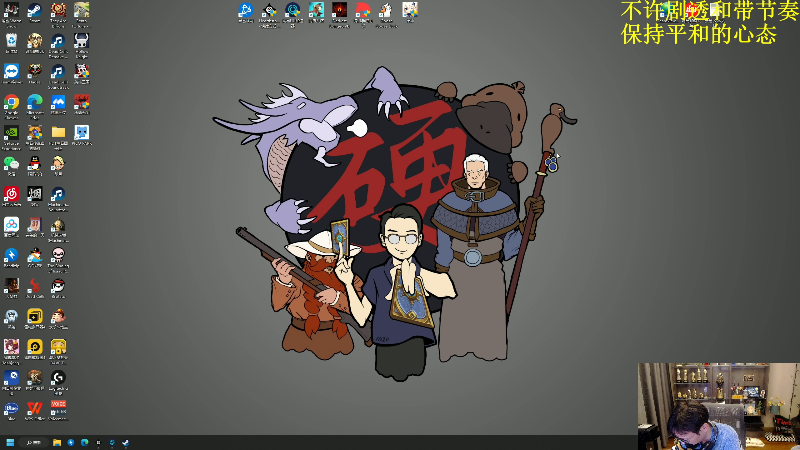Open the blue pixel cat app shortcut
This screenshot has width=800, height=450.
pos(82,133)
